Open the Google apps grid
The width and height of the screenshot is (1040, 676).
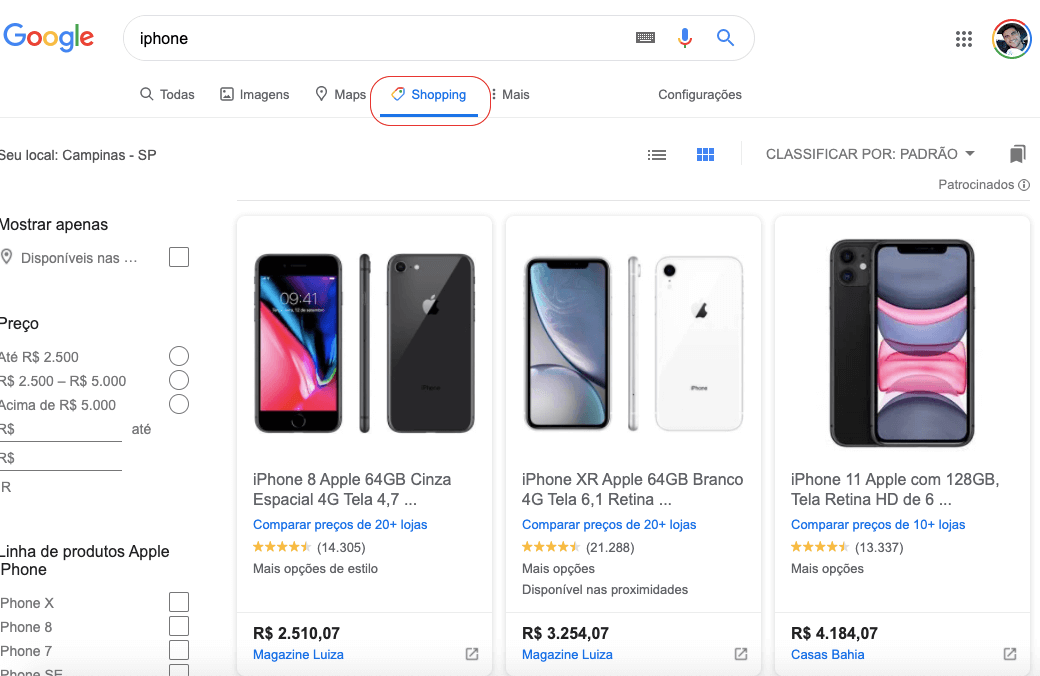(x=964, y=39)
